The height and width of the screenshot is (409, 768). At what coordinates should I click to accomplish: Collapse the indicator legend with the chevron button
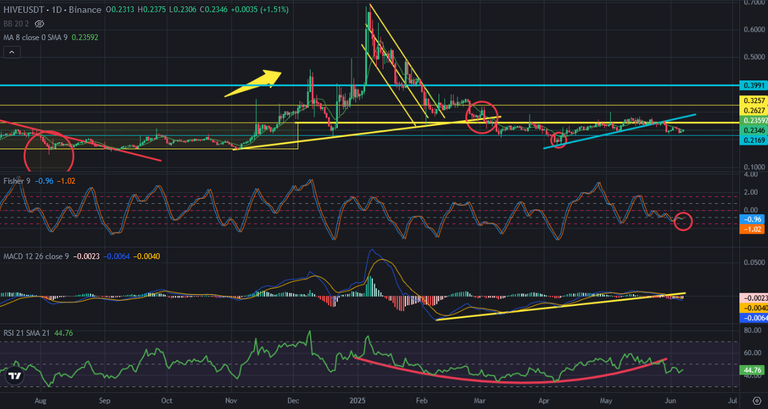[12, 52]
